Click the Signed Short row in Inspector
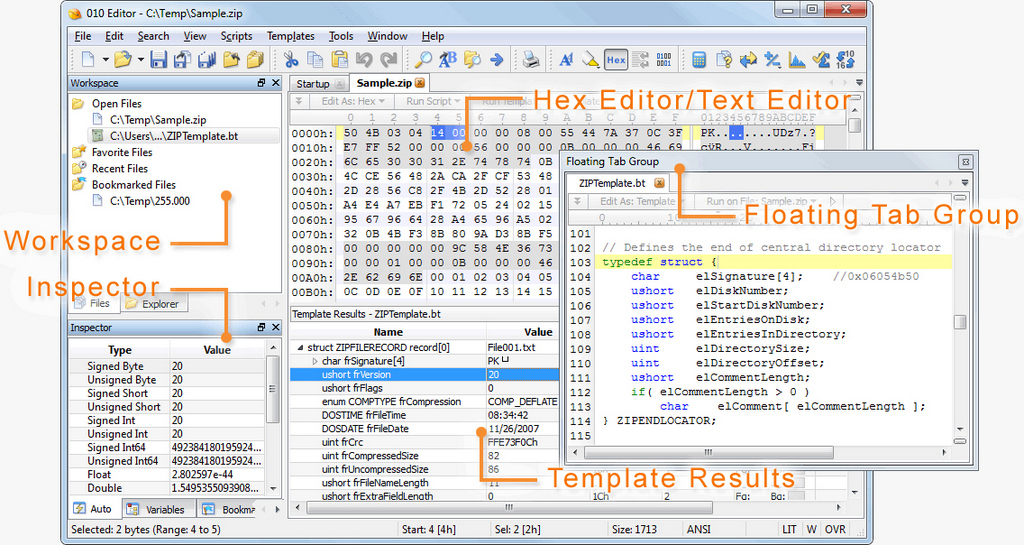Screen dimensions: 1024x545 [167, 394]
